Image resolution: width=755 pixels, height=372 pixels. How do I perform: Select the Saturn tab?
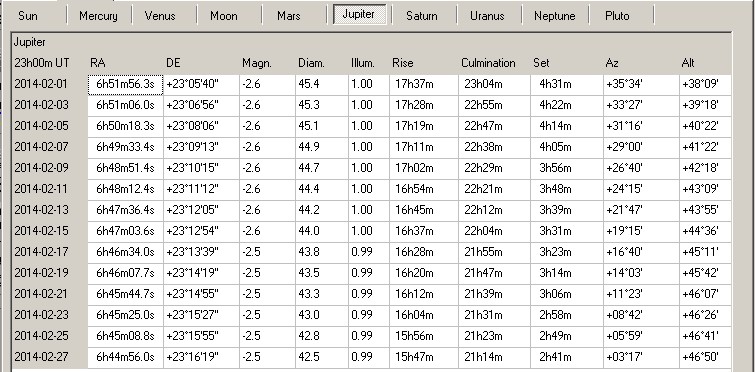click(x=422, y=15)
